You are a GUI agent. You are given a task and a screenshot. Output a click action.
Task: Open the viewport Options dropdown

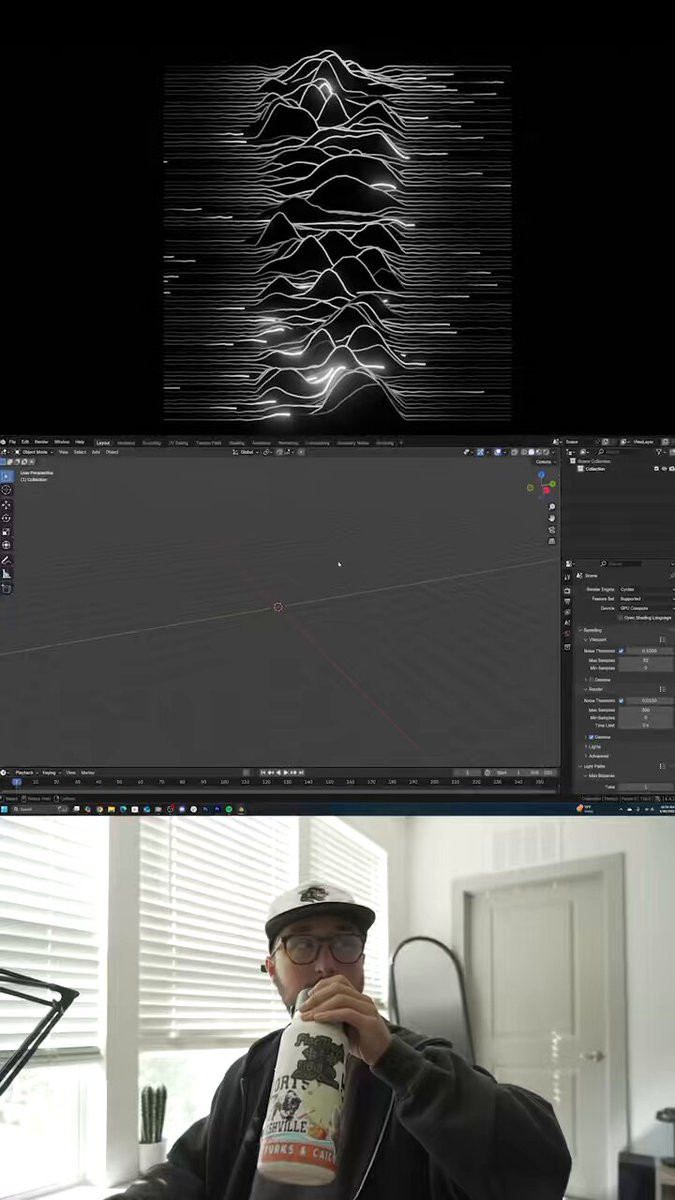pos(546,462)
